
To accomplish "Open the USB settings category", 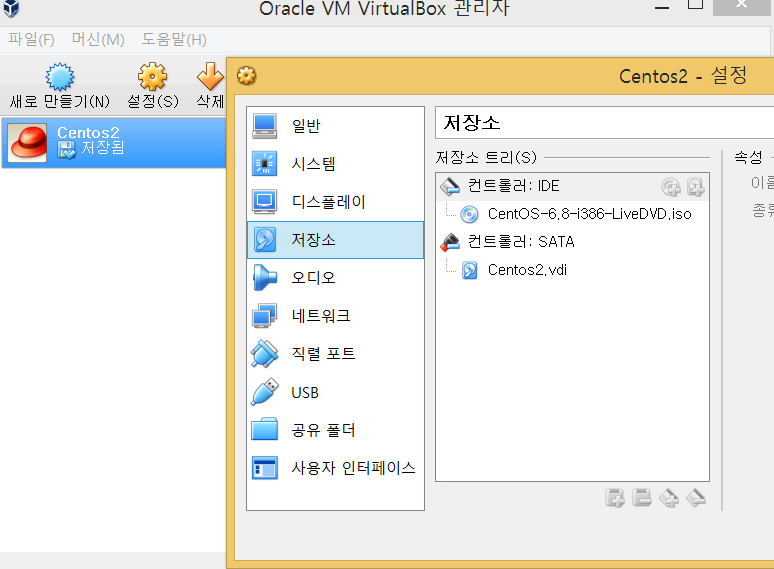I will point(335,392).
